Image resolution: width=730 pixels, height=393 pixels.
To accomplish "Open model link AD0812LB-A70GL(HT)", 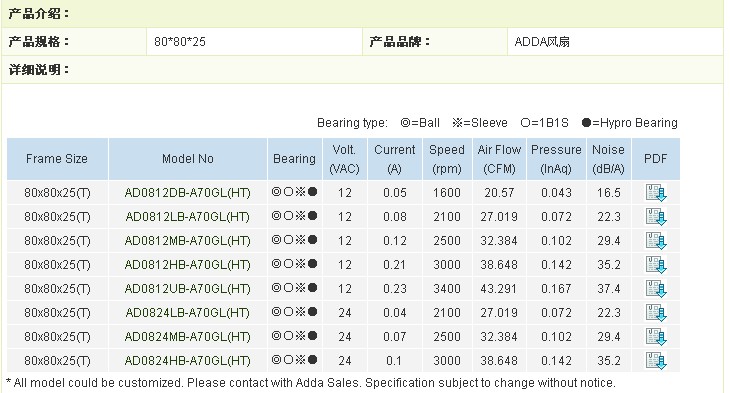I will [x=188, y=217].
